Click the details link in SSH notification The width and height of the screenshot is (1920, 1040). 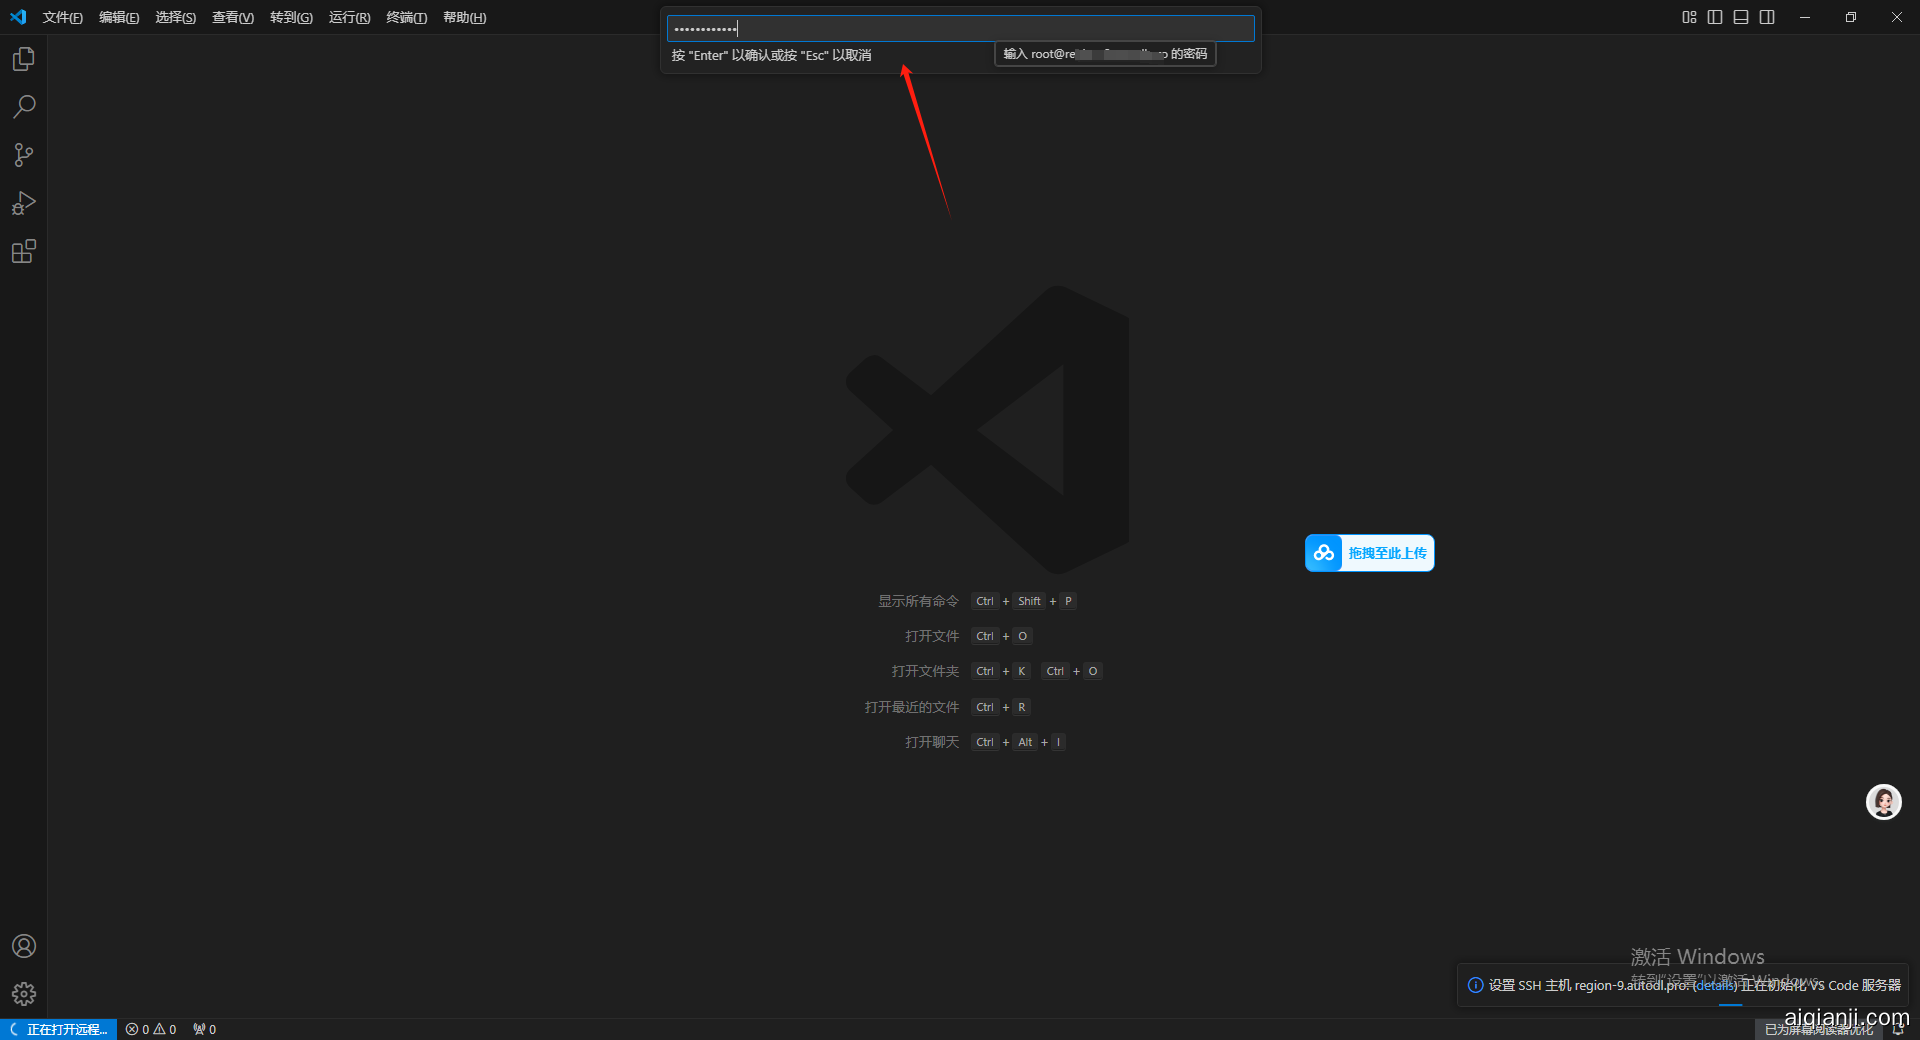pos(1716,985)
